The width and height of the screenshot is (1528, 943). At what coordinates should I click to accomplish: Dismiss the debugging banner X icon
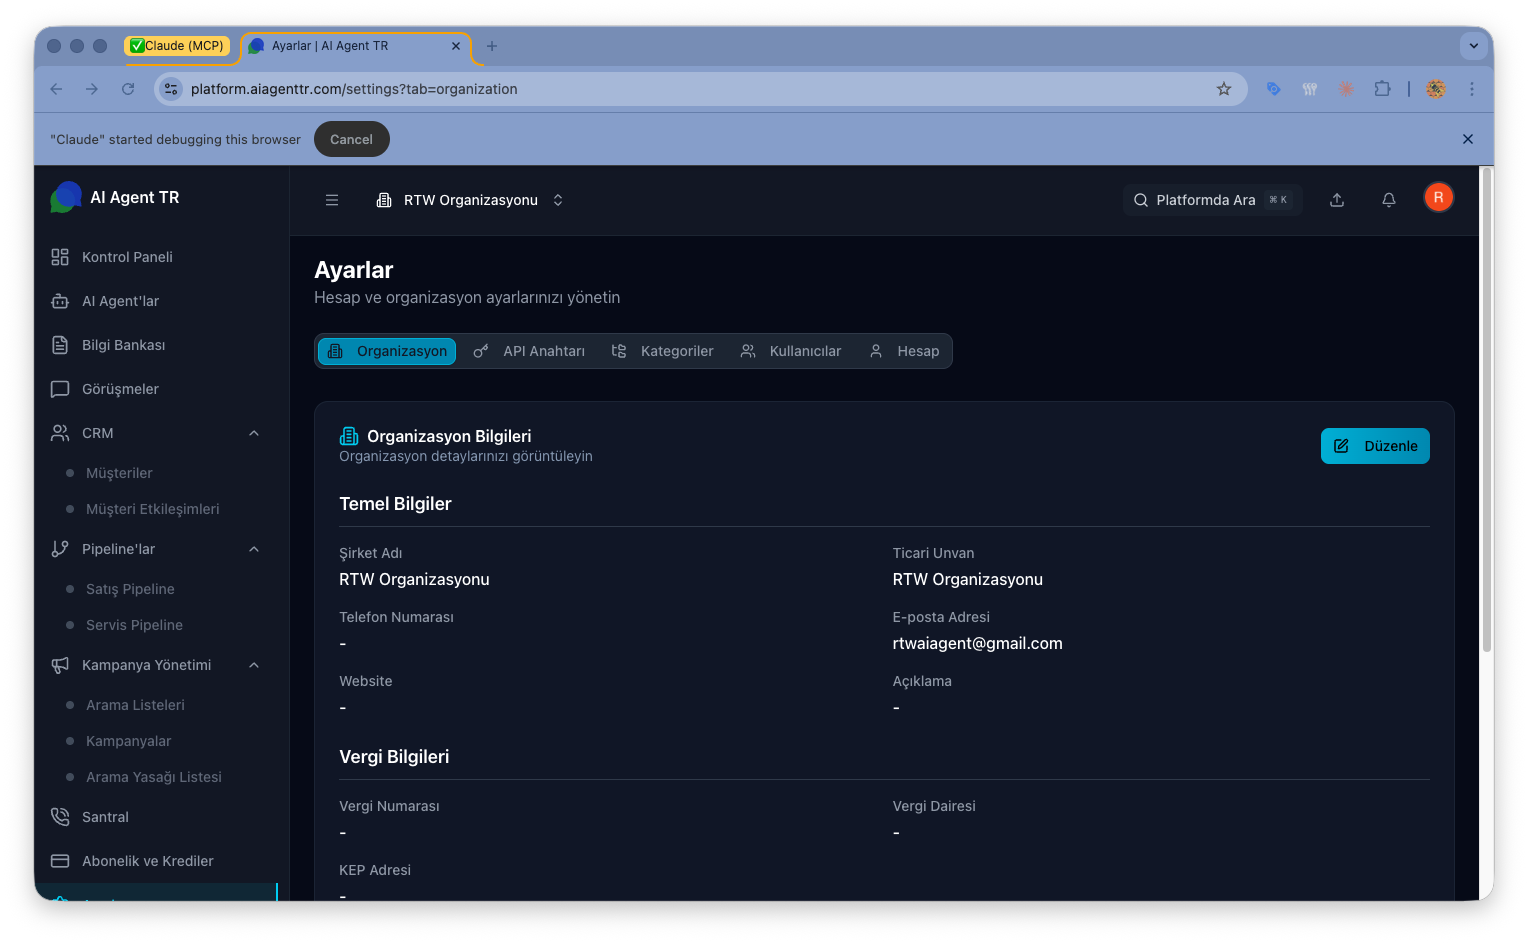tap(1468, 139)
